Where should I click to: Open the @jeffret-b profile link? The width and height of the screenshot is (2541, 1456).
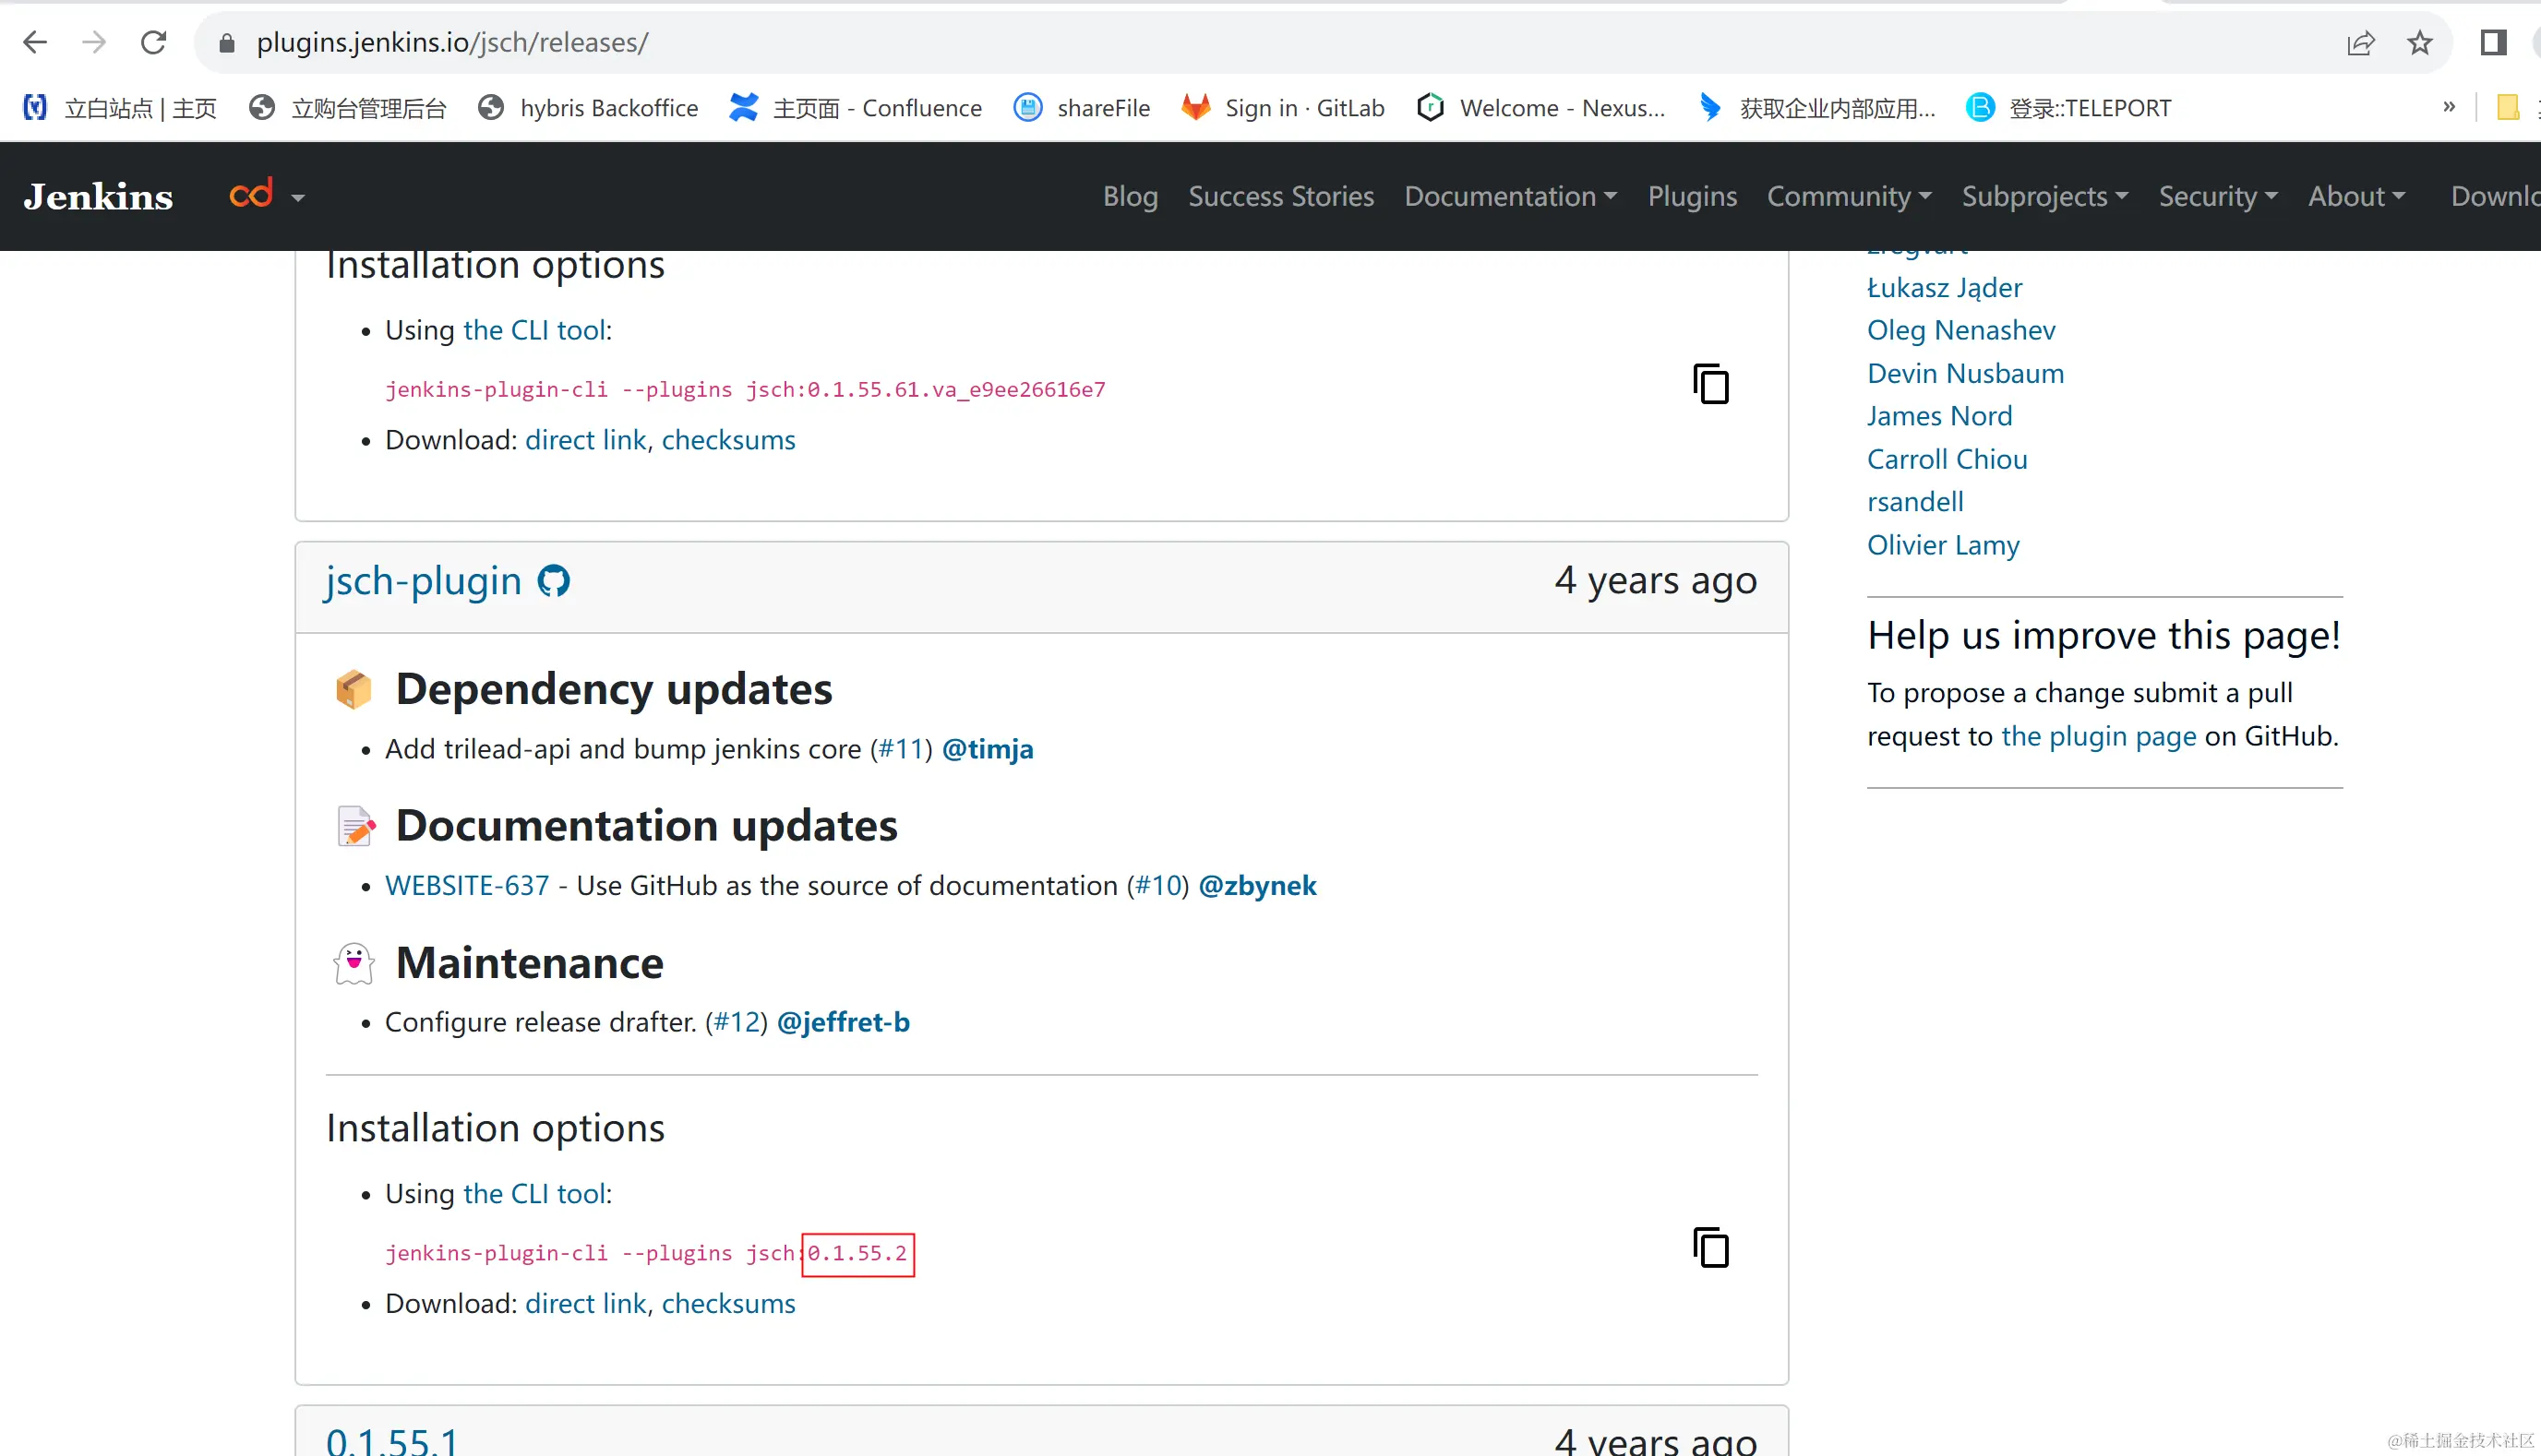[x=843, y=1023]
